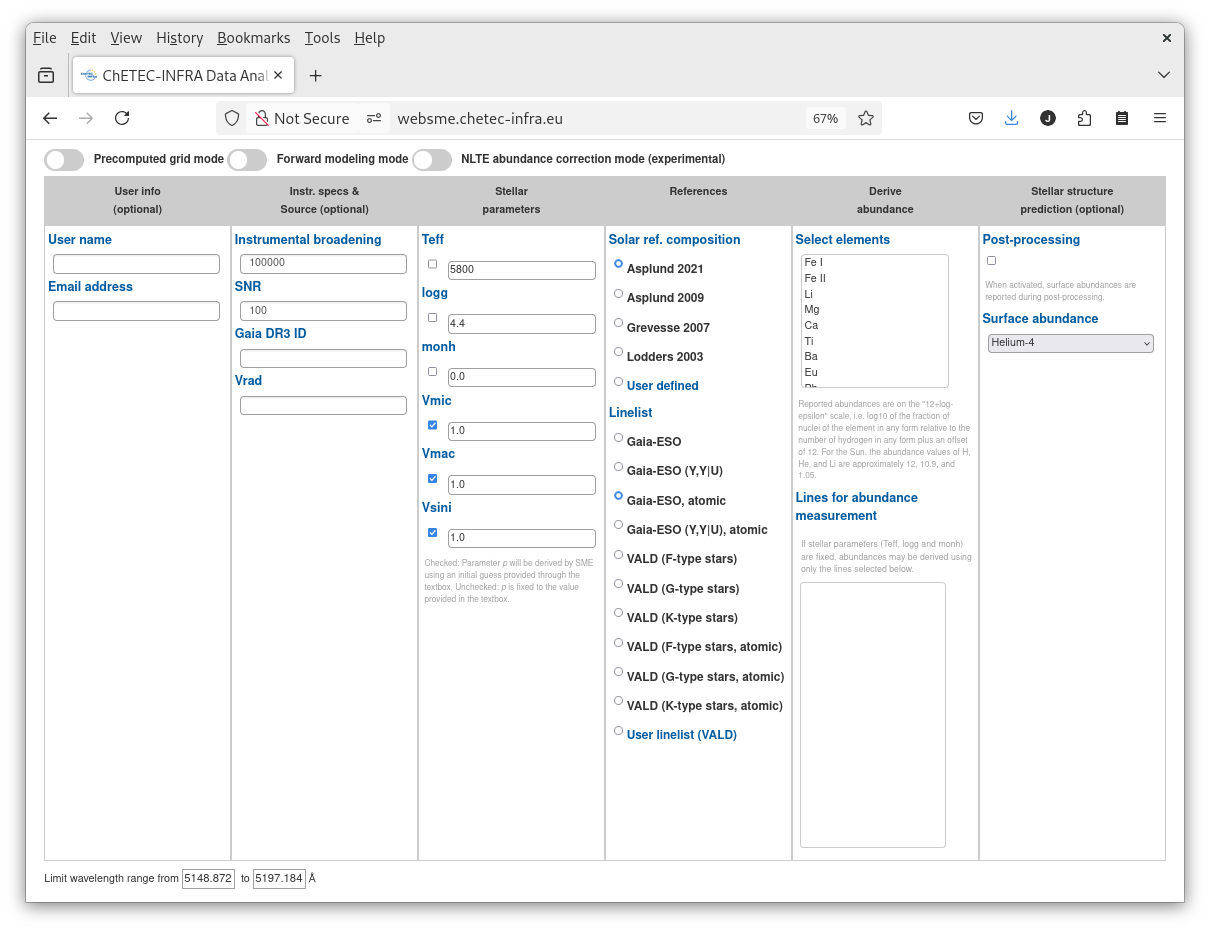Click the back navigation arrow
The height and width of the screenshot is (931, 1210).
pos(50,118)
